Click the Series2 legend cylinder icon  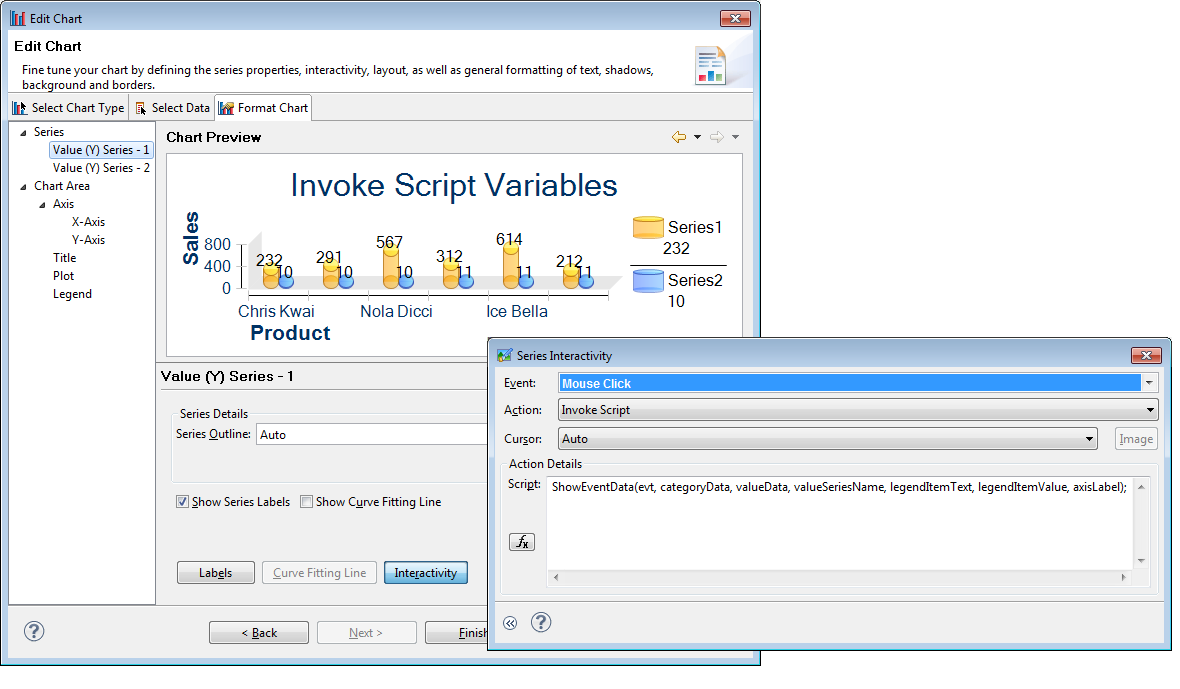648,281
